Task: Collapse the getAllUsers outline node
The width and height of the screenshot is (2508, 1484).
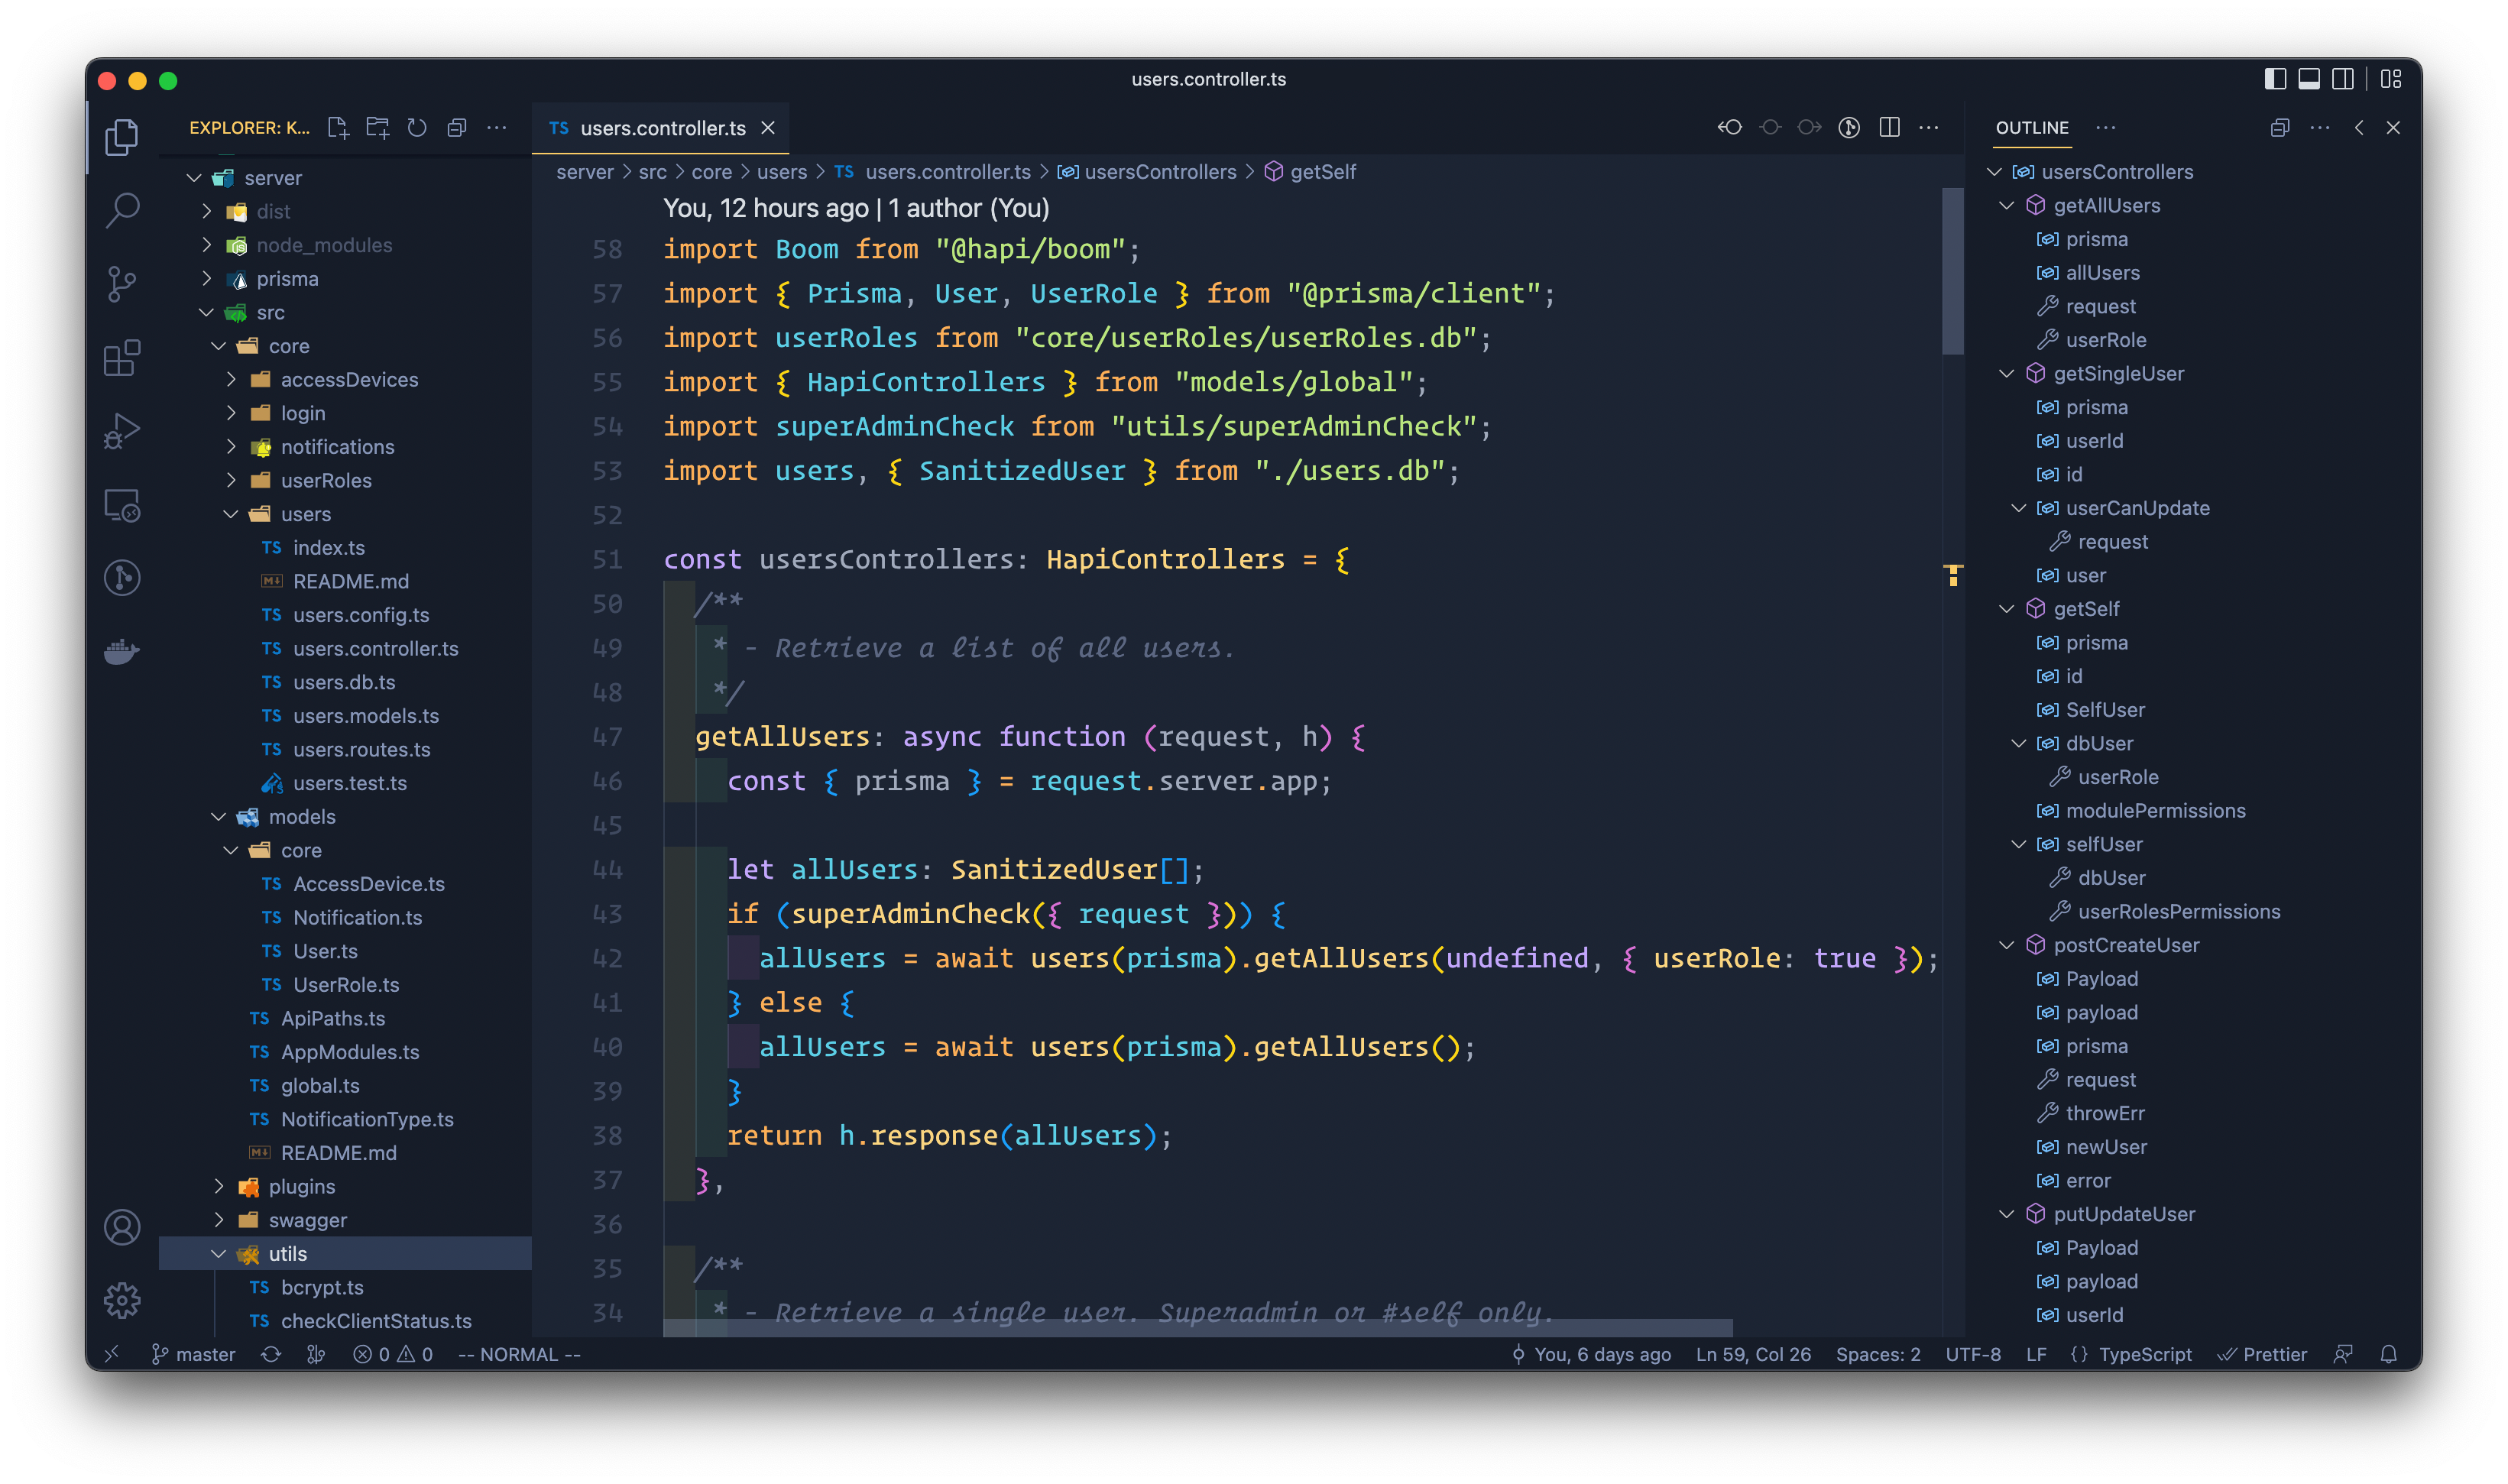Action: (x=2006, y=205)
